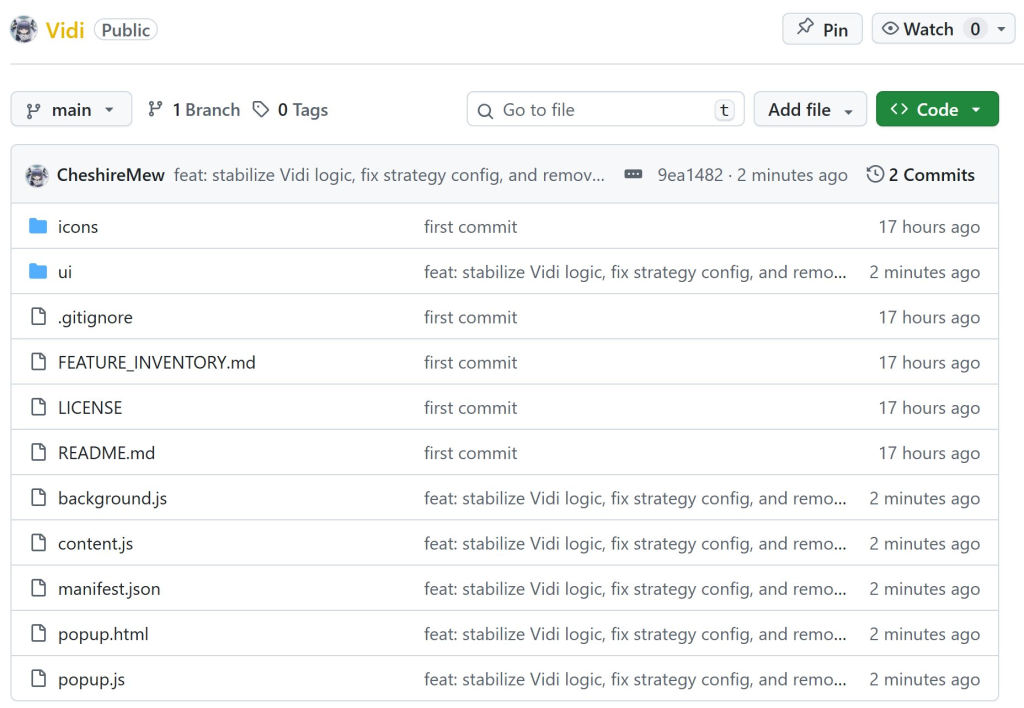Open the background.js file
The width and height of the screenshot is (1024, 708).
click(x=112, y=498)
